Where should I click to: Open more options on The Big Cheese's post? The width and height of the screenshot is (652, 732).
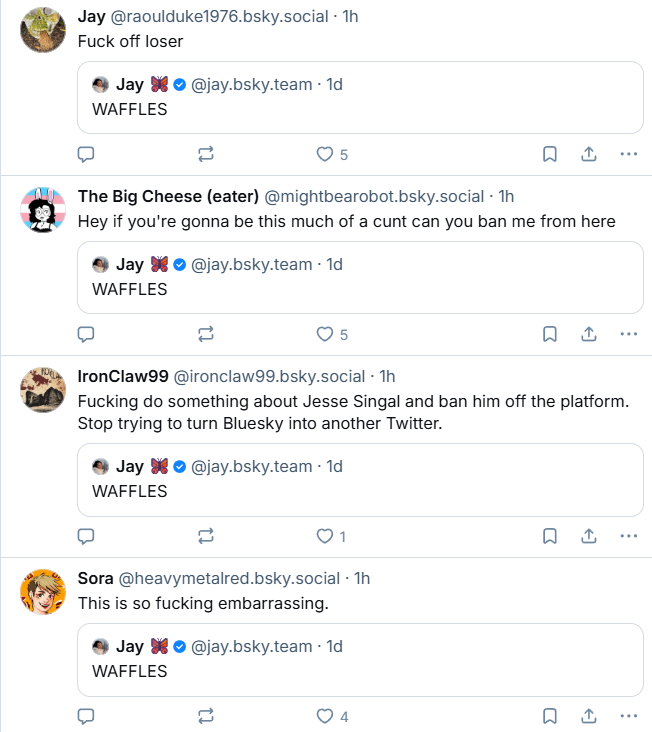point(628,334)
